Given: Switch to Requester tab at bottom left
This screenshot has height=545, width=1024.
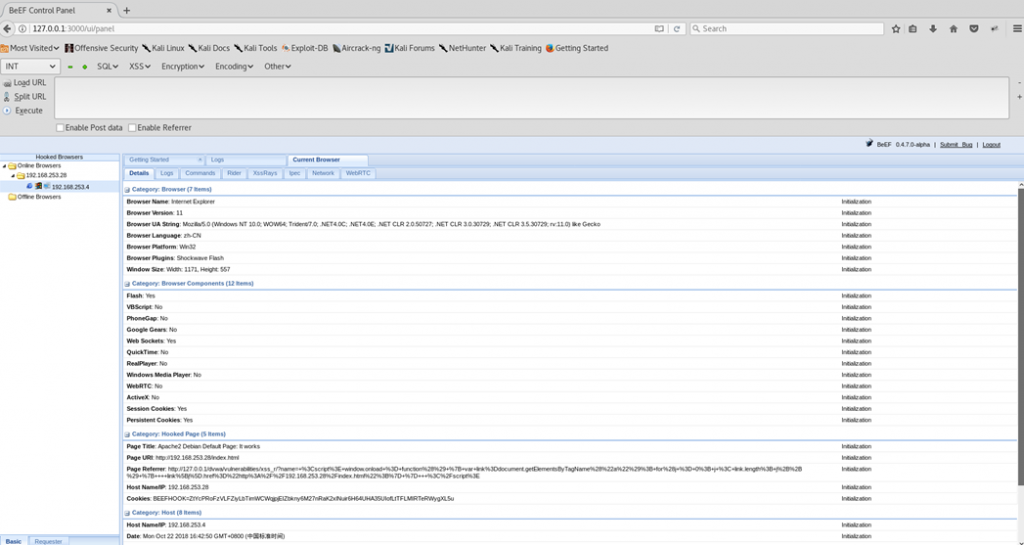Looking at the screenshot, I should tap(48, 541).
